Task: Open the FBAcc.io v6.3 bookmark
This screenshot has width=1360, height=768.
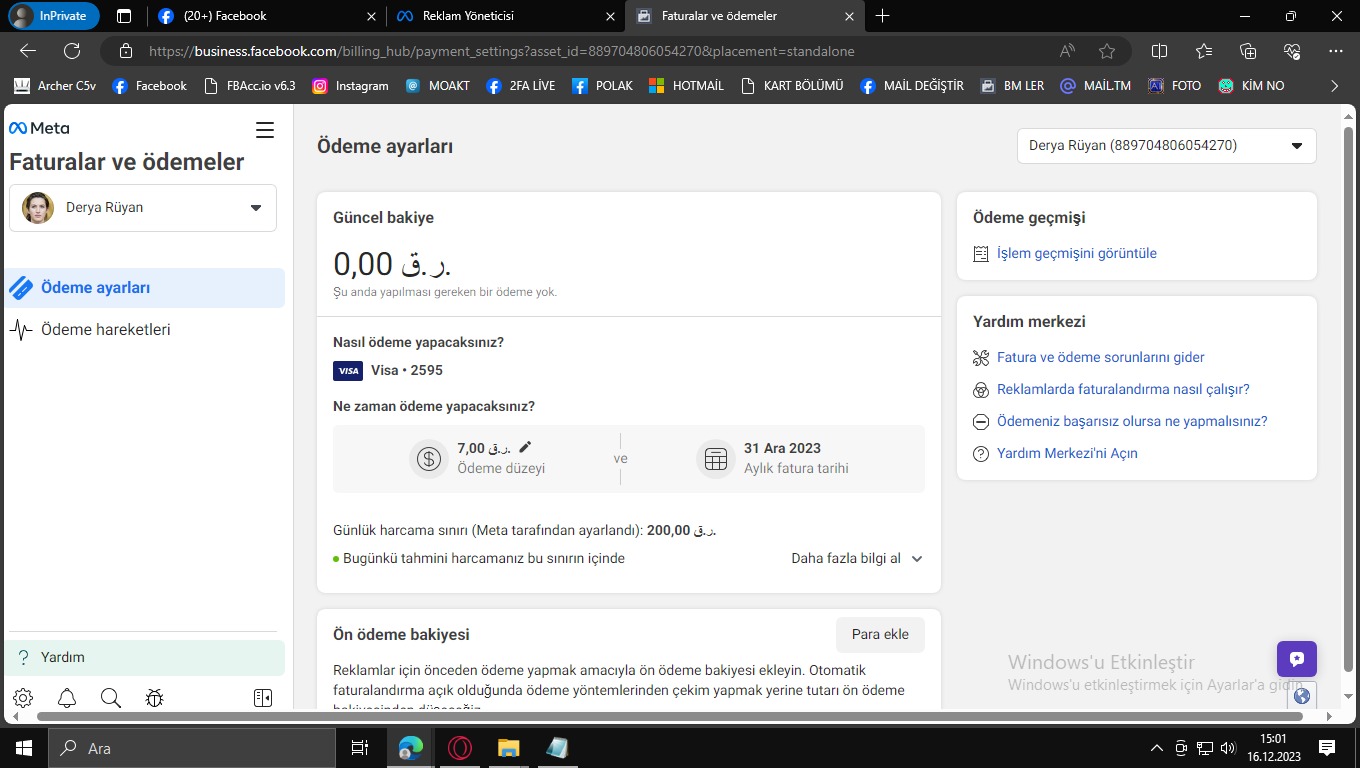Action: 249,86
